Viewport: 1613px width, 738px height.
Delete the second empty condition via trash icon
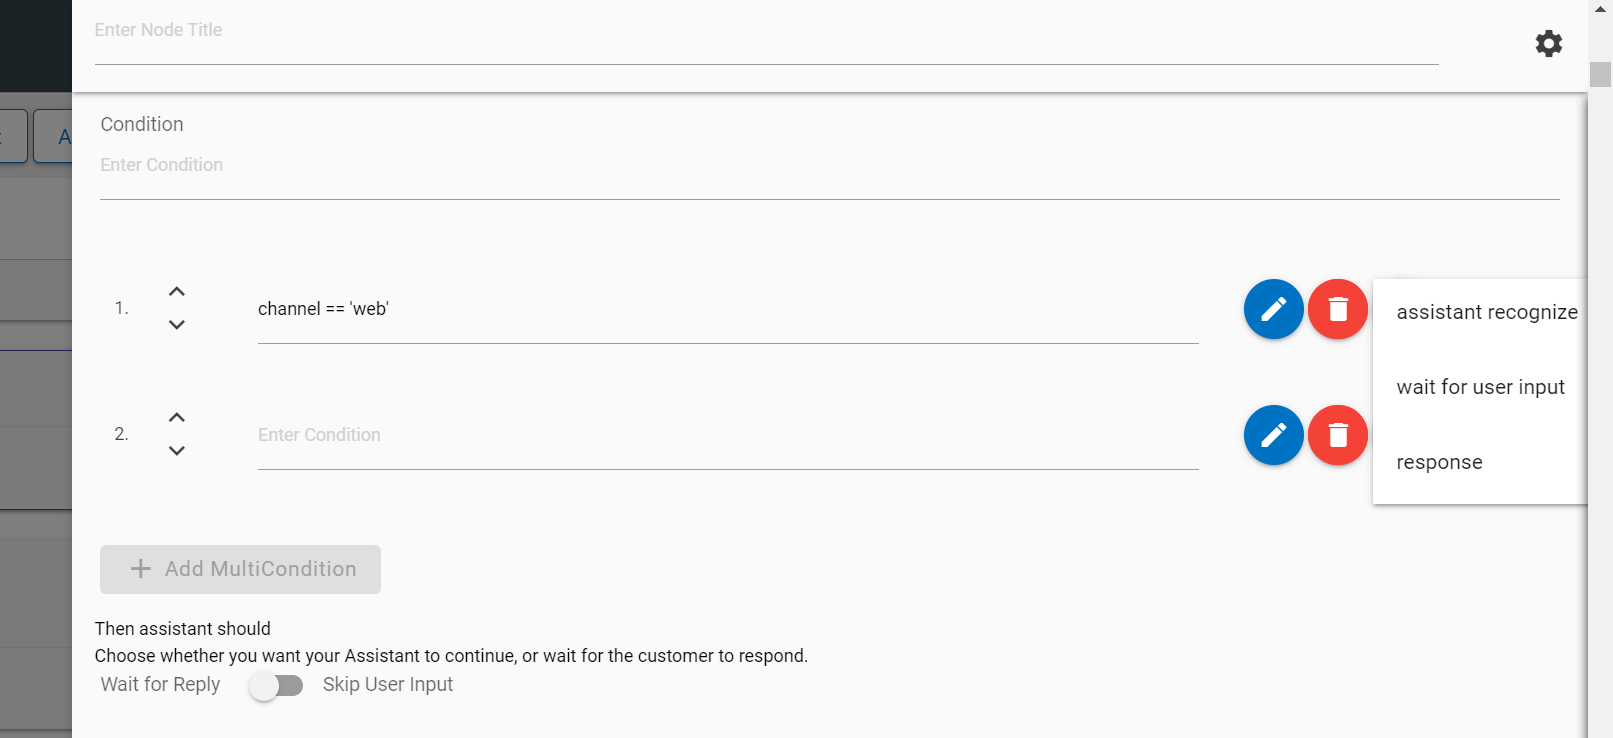pos(1337,435)
